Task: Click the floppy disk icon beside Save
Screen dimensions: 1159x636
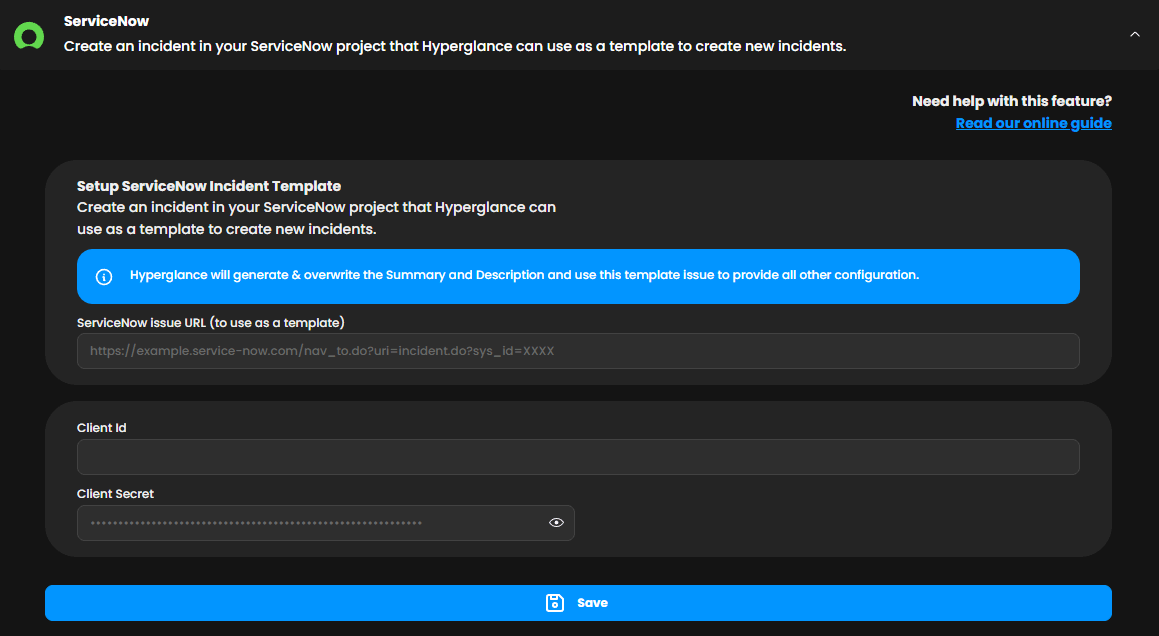Action: click(x=554, y=603)
